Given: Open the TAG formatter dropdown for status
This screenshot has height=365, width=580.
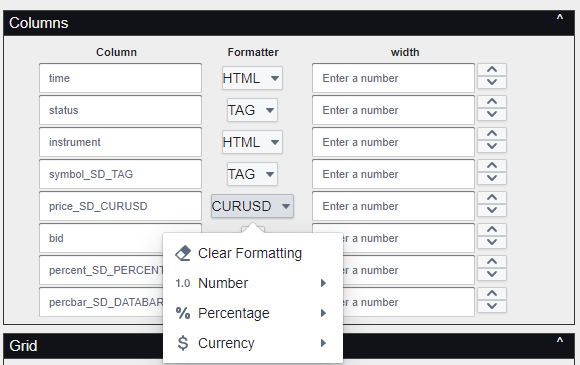Looking at the screenshot, I should (252, 110).
